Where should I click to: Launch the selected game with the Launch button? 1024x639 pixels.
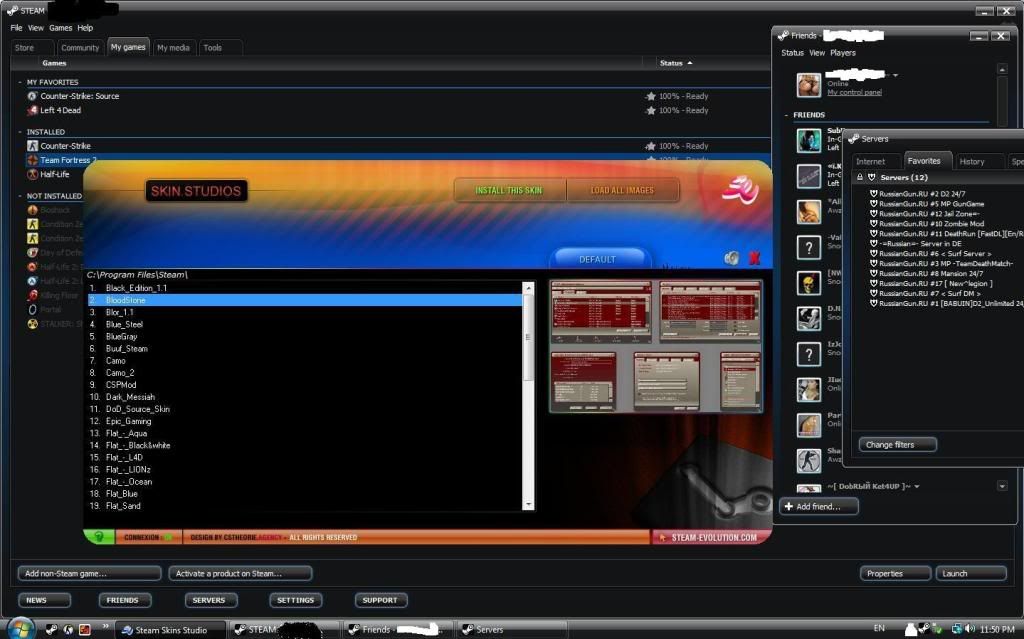coord(971,574)
